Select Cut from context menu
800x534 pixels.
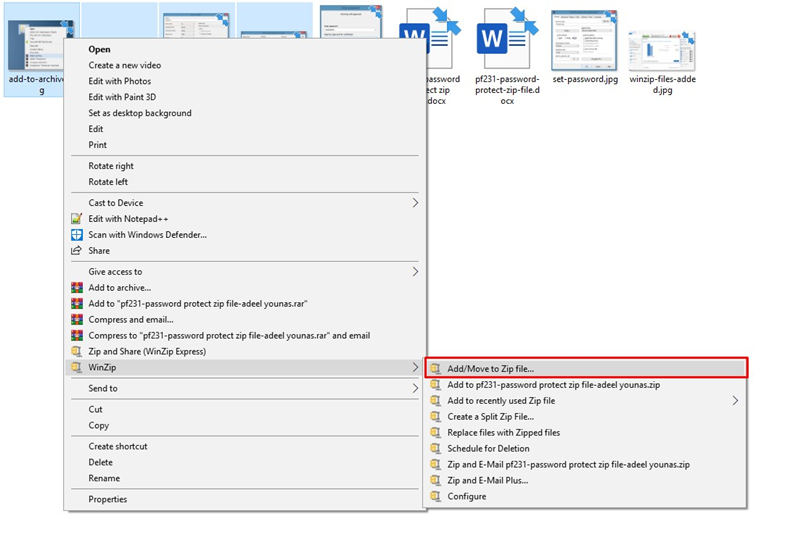(95, 410)
